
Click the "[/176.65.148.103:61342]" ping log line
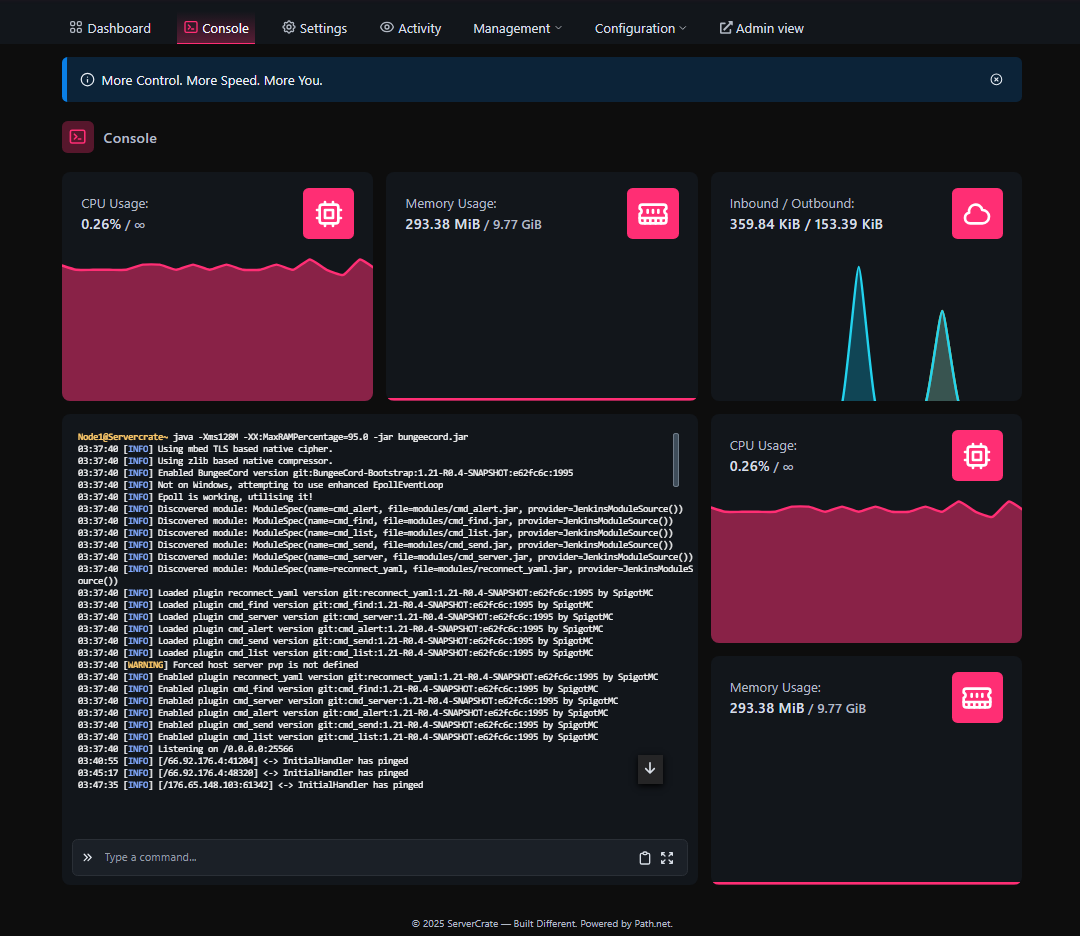[x=250, y=785]
